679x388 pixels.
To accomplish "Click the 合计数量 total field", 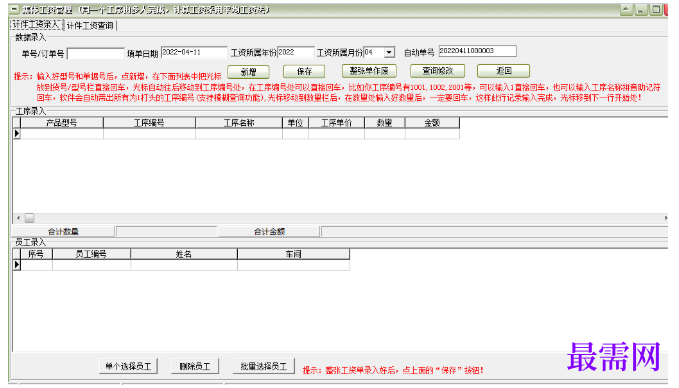I will point(166,232).
